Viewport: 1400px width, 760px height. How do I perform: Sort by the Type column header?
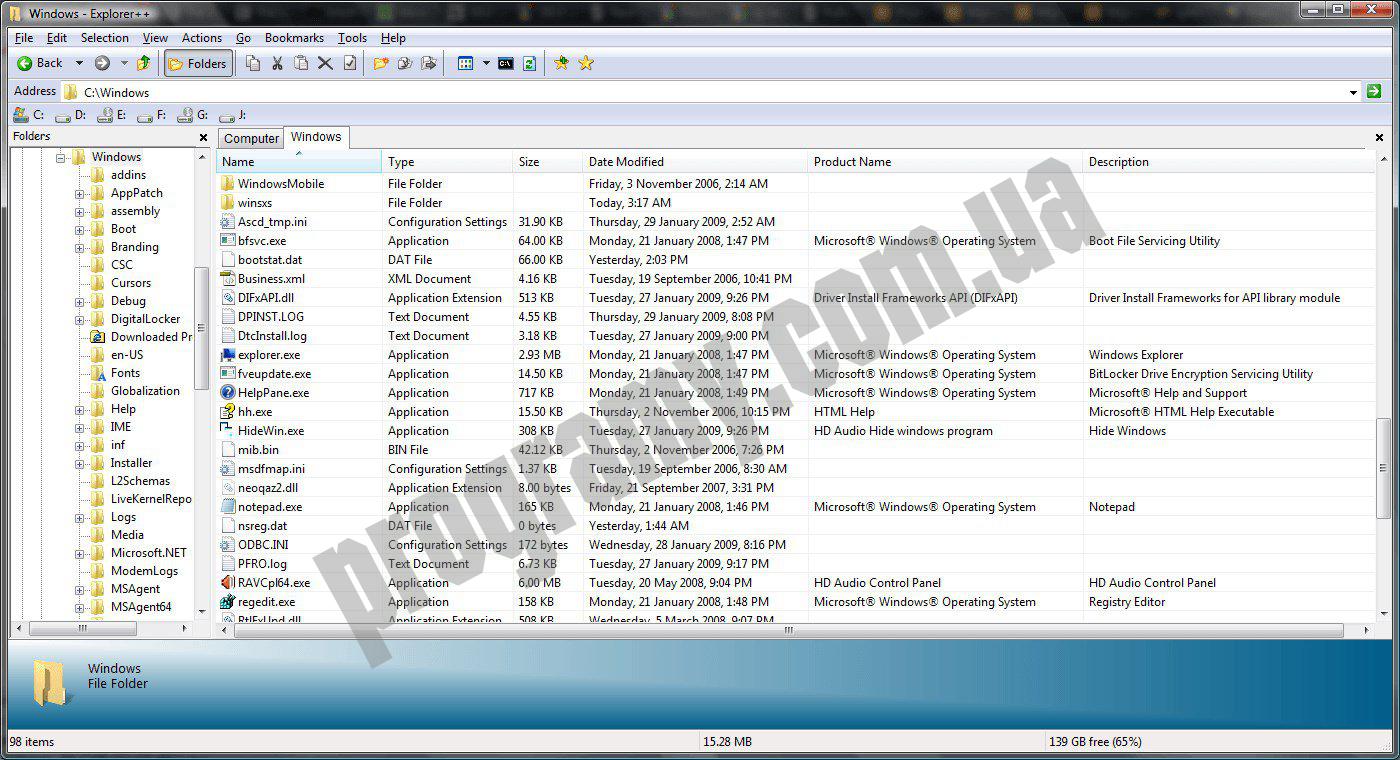click(x=447, y=162)
